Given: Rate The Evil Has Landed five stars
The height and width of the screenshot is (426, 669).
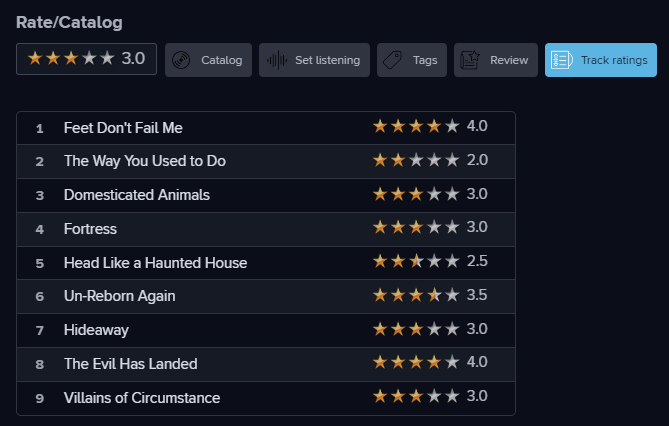Looking at the screenshot, I should pyautogui.click(x=452, y=362).
